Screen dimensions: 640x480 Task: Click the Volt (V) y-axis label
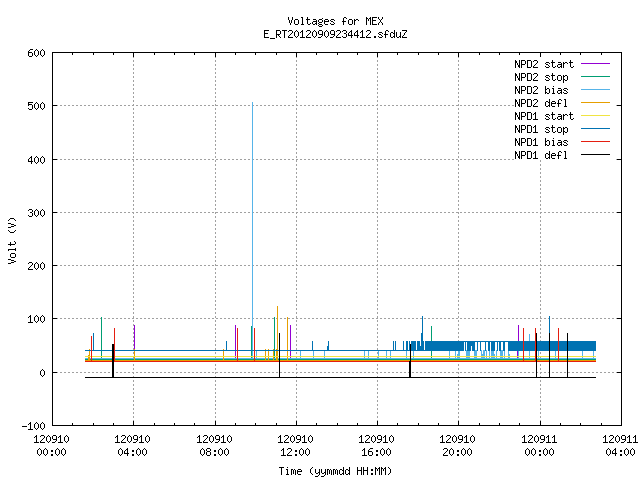[x=12, y=240]
